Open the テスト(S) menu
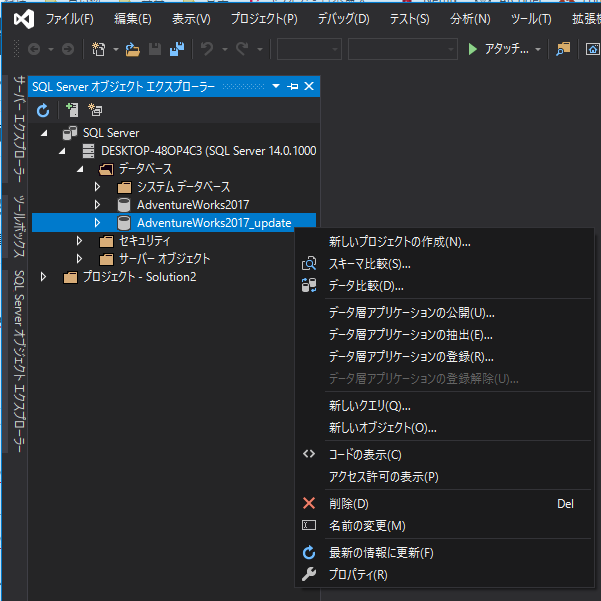Viewport: 601px width, 601px height. tap(409, 19)
